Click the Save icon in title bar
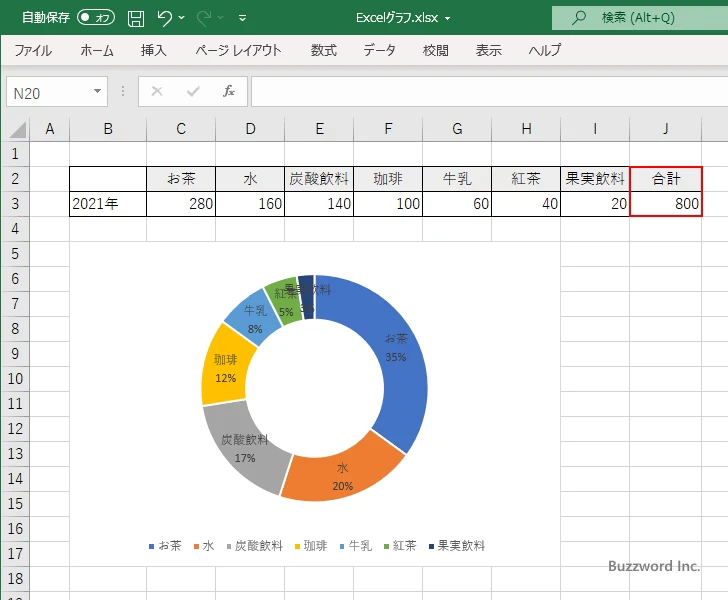Viewport: 728px width, 600px height. coord(136,18)
